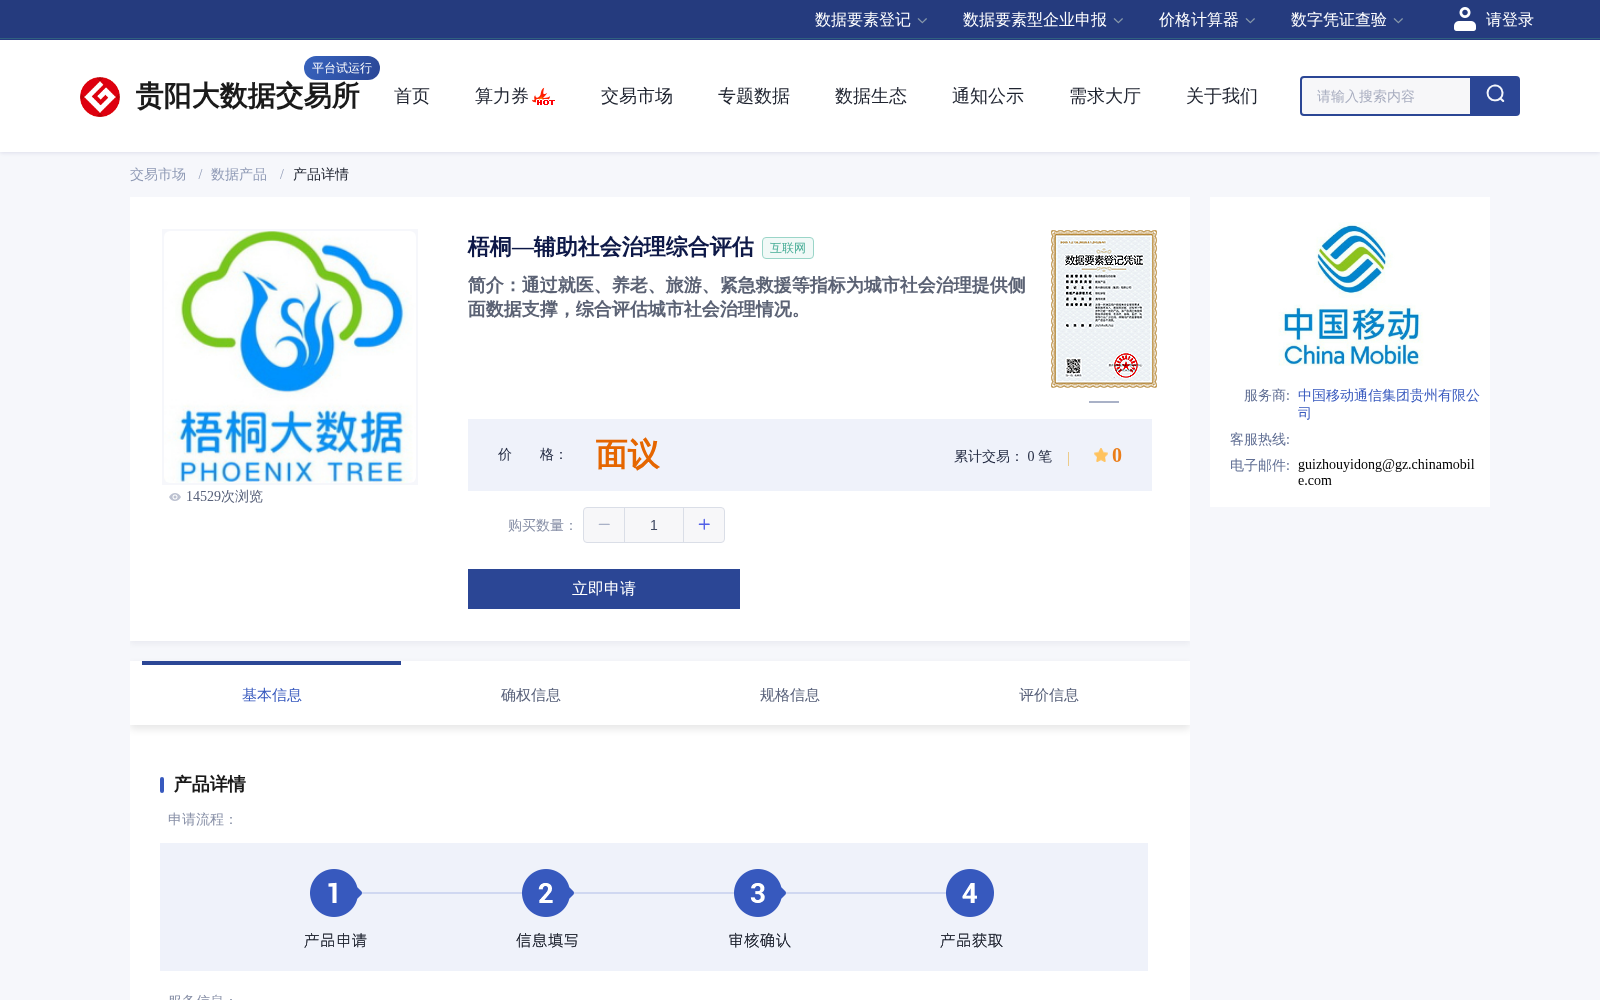Open the 交易市场 menu item

tap(637, 96)
